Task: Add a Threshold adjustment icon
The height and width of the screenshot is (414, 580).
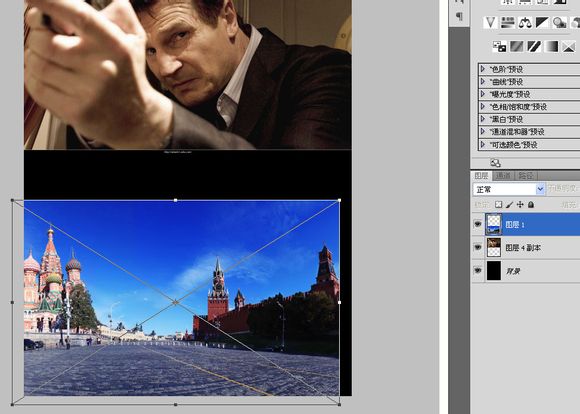Action: point(534,47)
